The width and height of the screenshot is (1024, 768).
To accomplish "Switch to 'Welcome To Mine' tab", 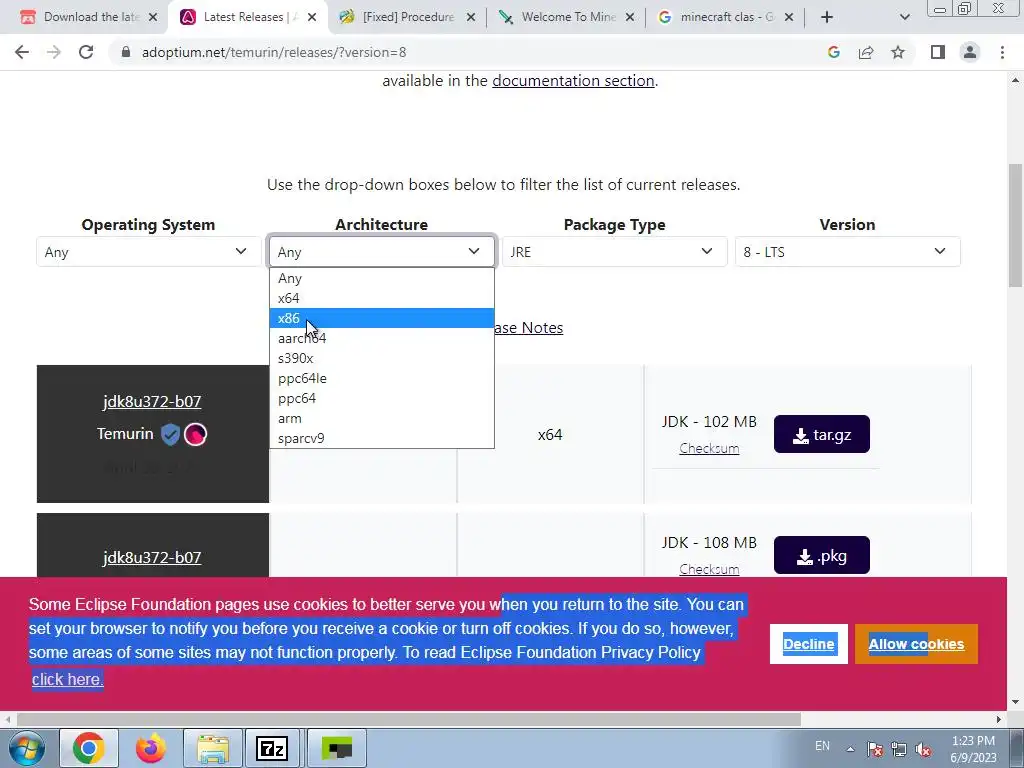I will pyautogui.click(x=566, y=17).
